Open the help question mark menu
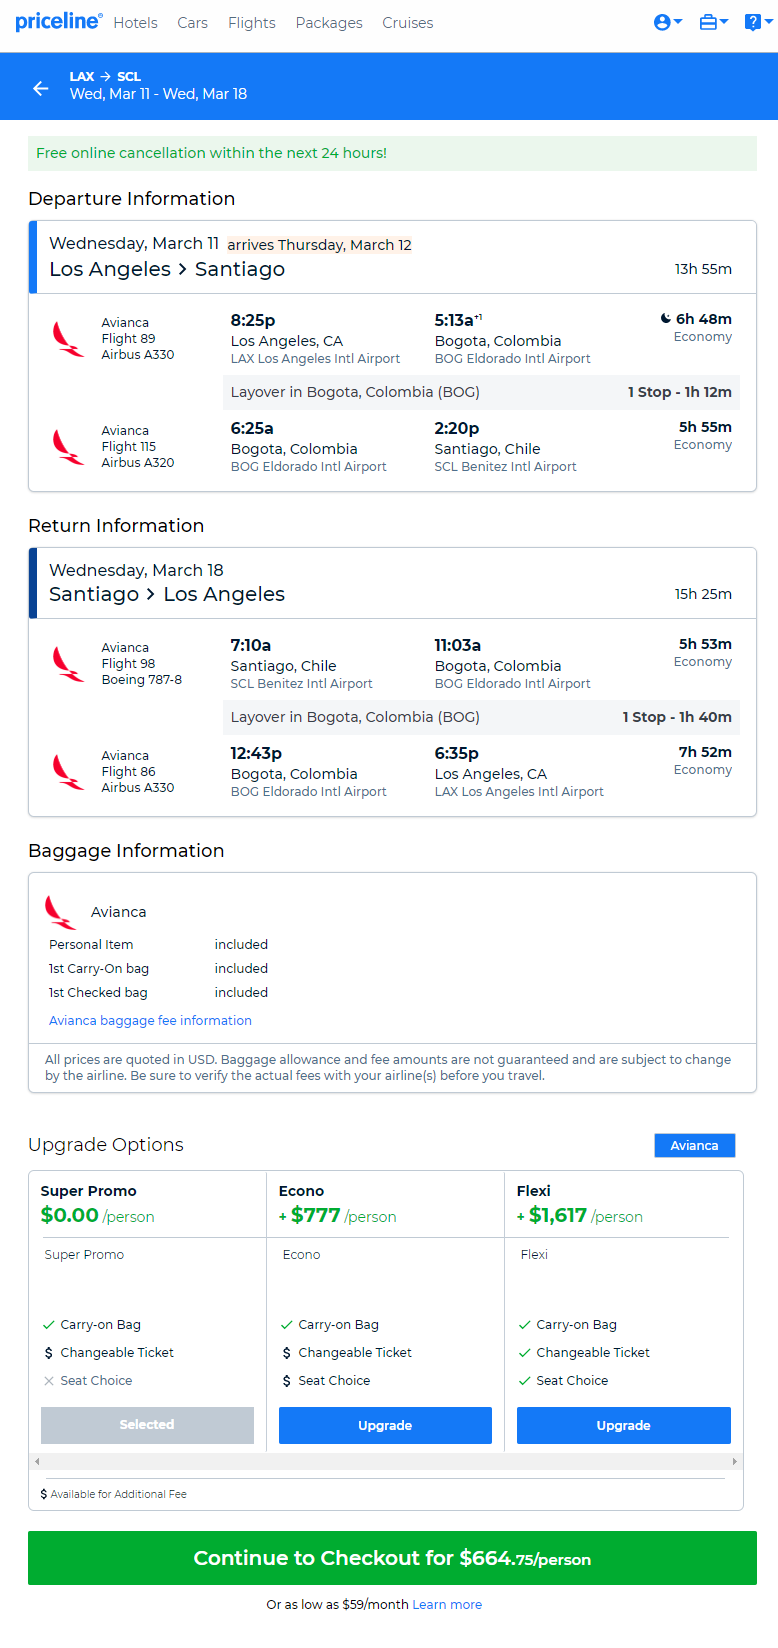 [758, 22]
